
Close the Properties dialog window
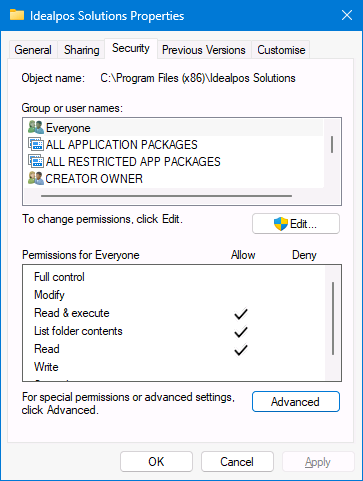(347, 15)
